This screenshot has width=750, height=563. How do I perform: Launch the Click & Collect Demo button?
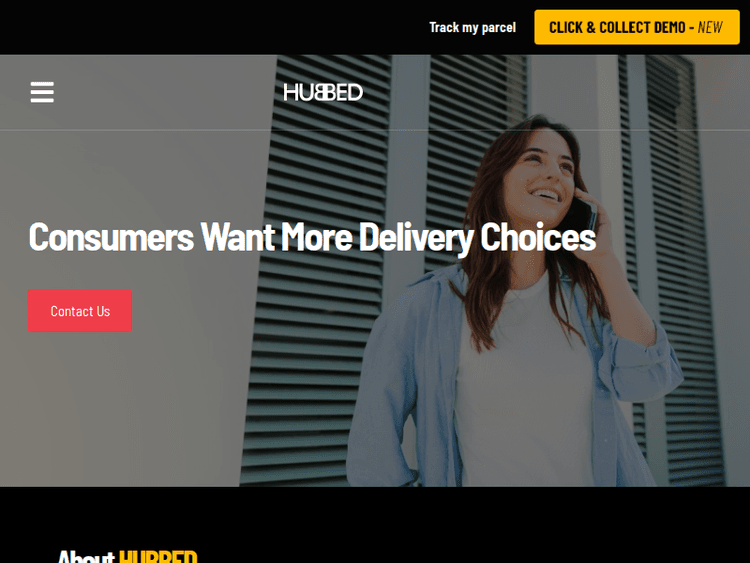click(637, 27)
